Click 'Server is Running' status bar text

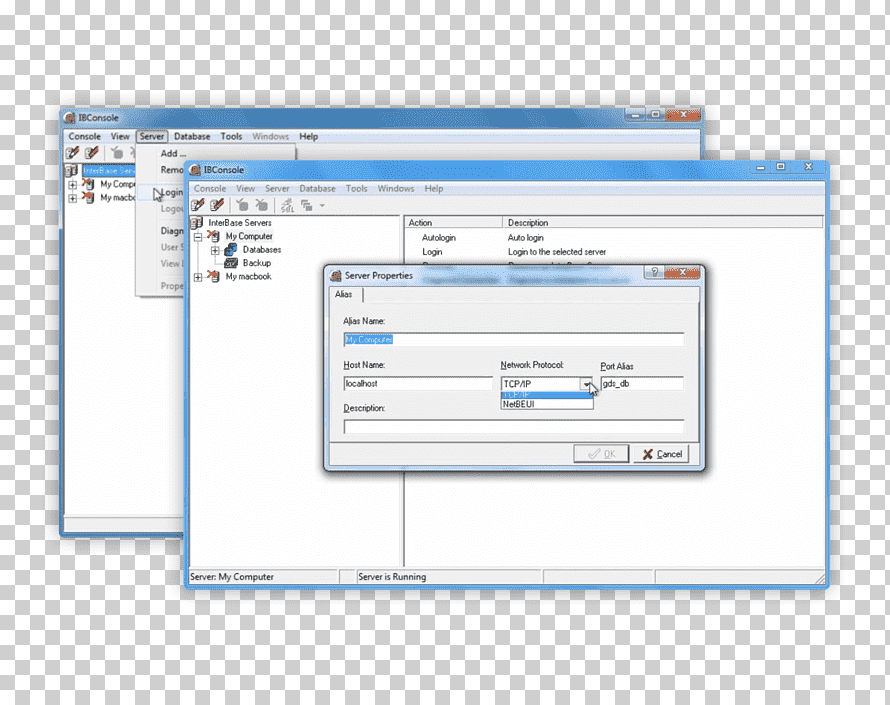tap(392, 577)
